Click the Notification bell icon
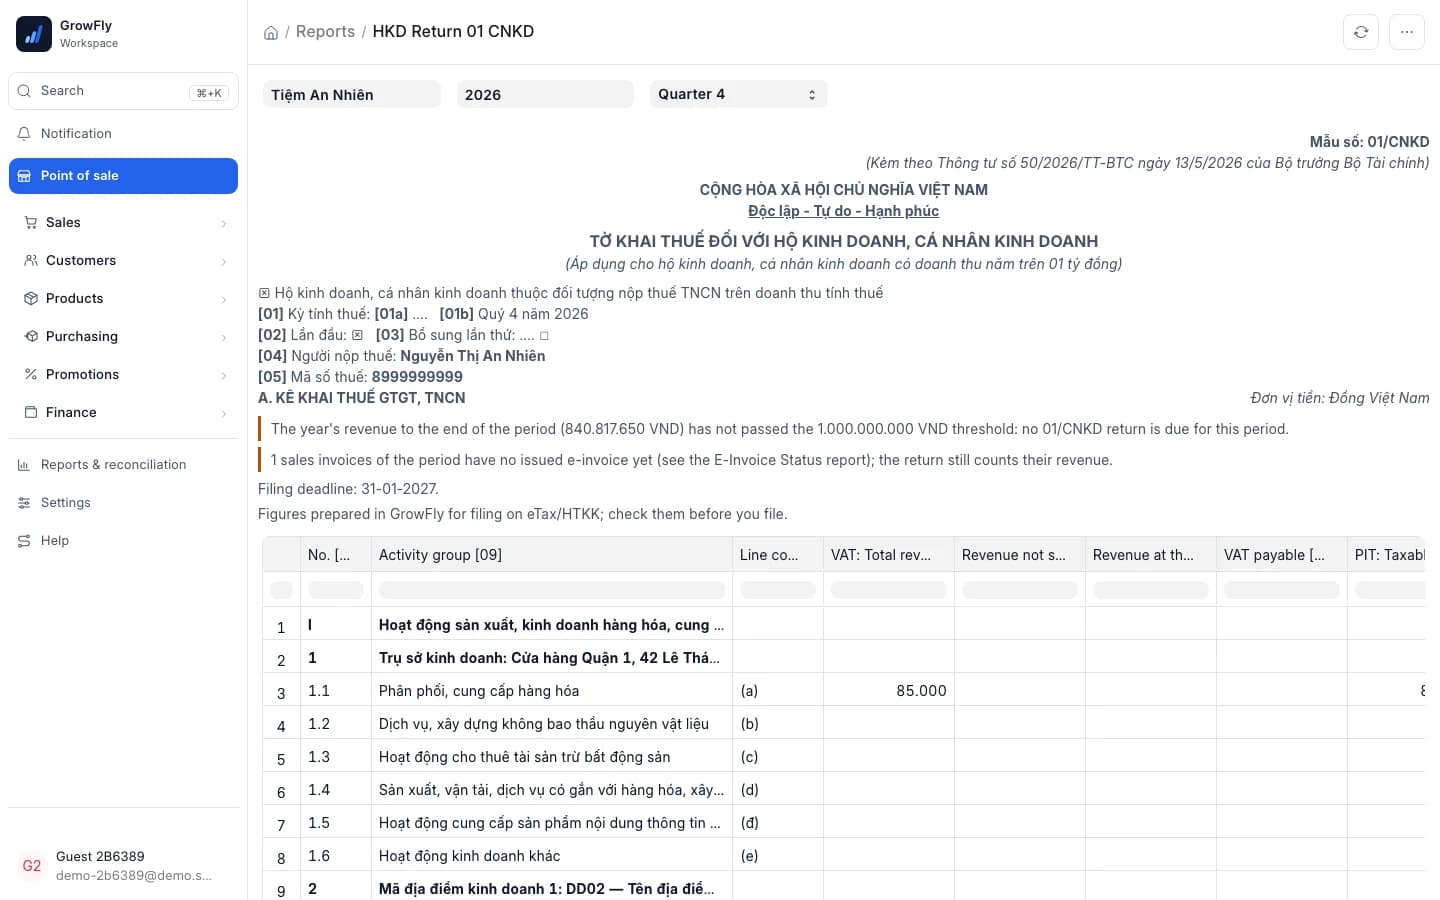 [24, 133]
